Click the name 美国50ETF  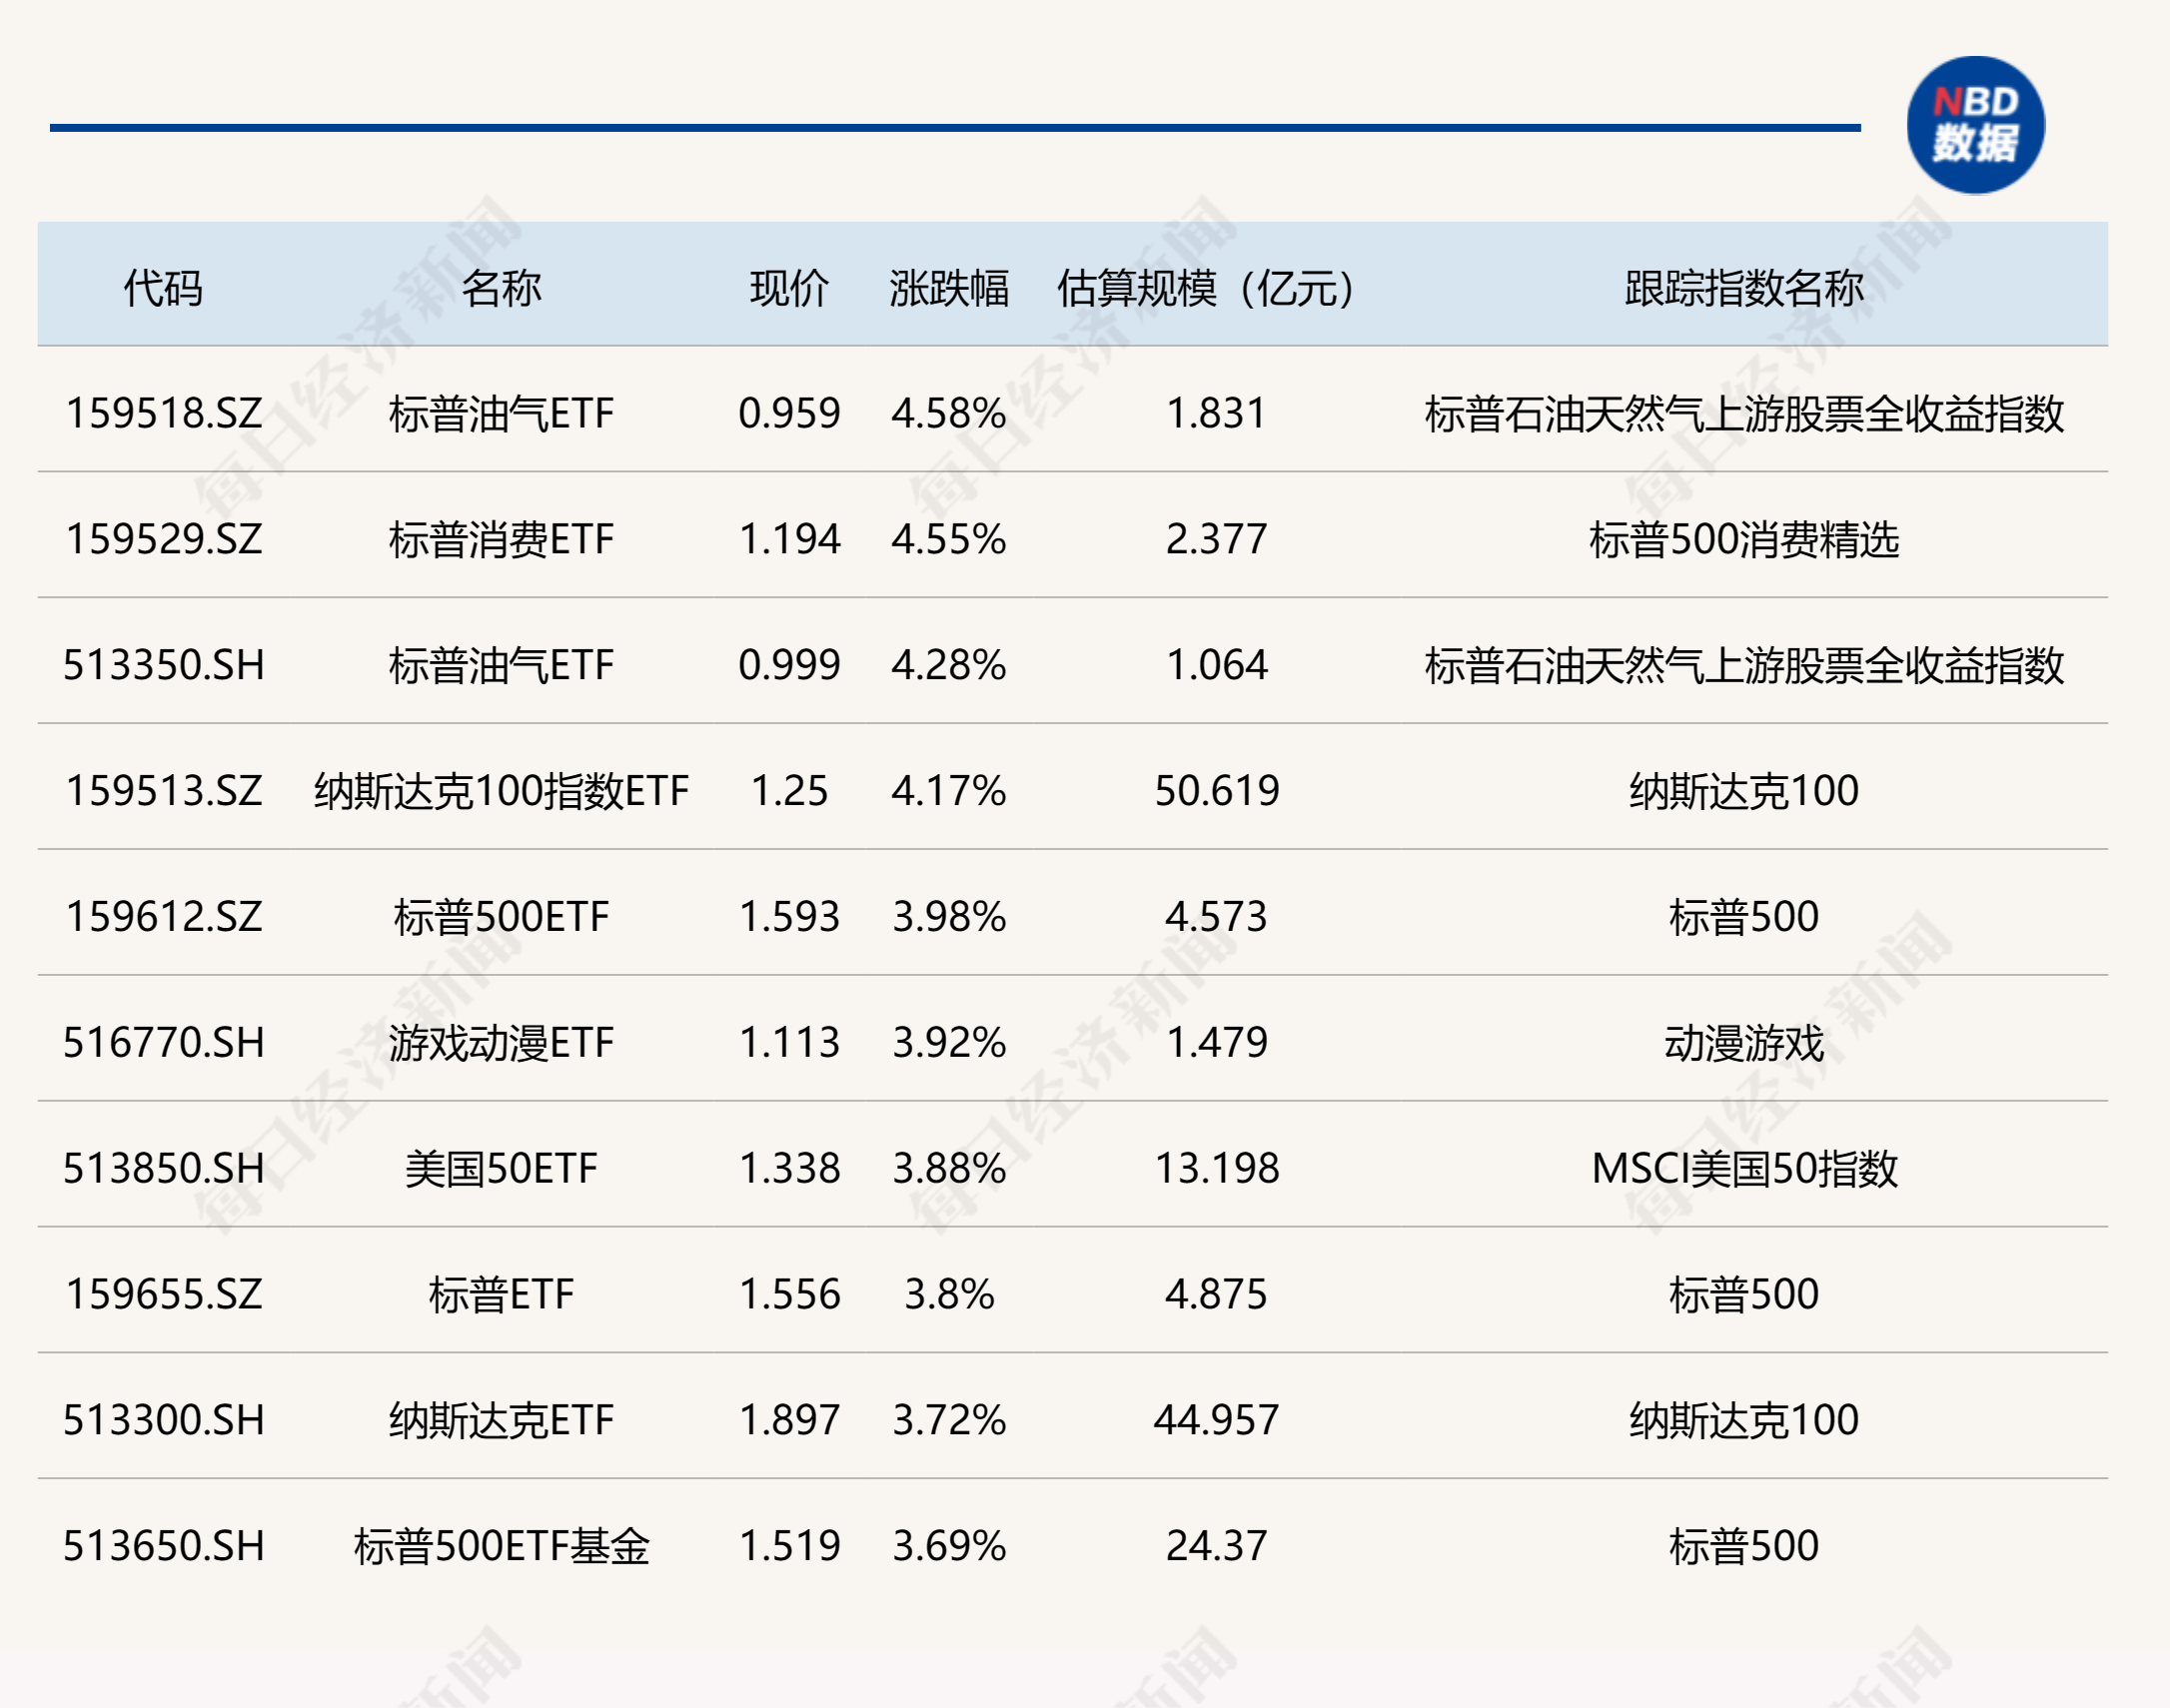(501, 1168)
